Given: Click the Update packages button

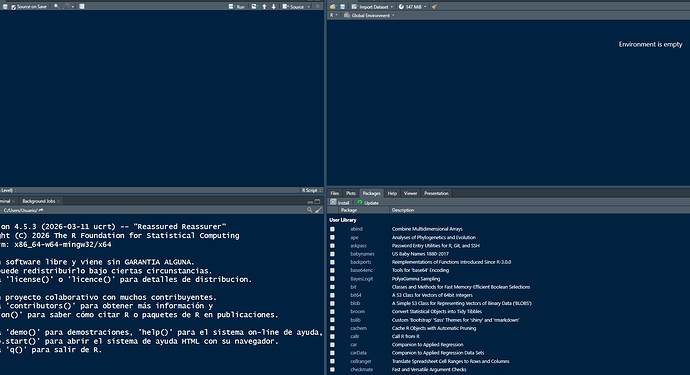Looking at the screenshot, I should point(368,202).
